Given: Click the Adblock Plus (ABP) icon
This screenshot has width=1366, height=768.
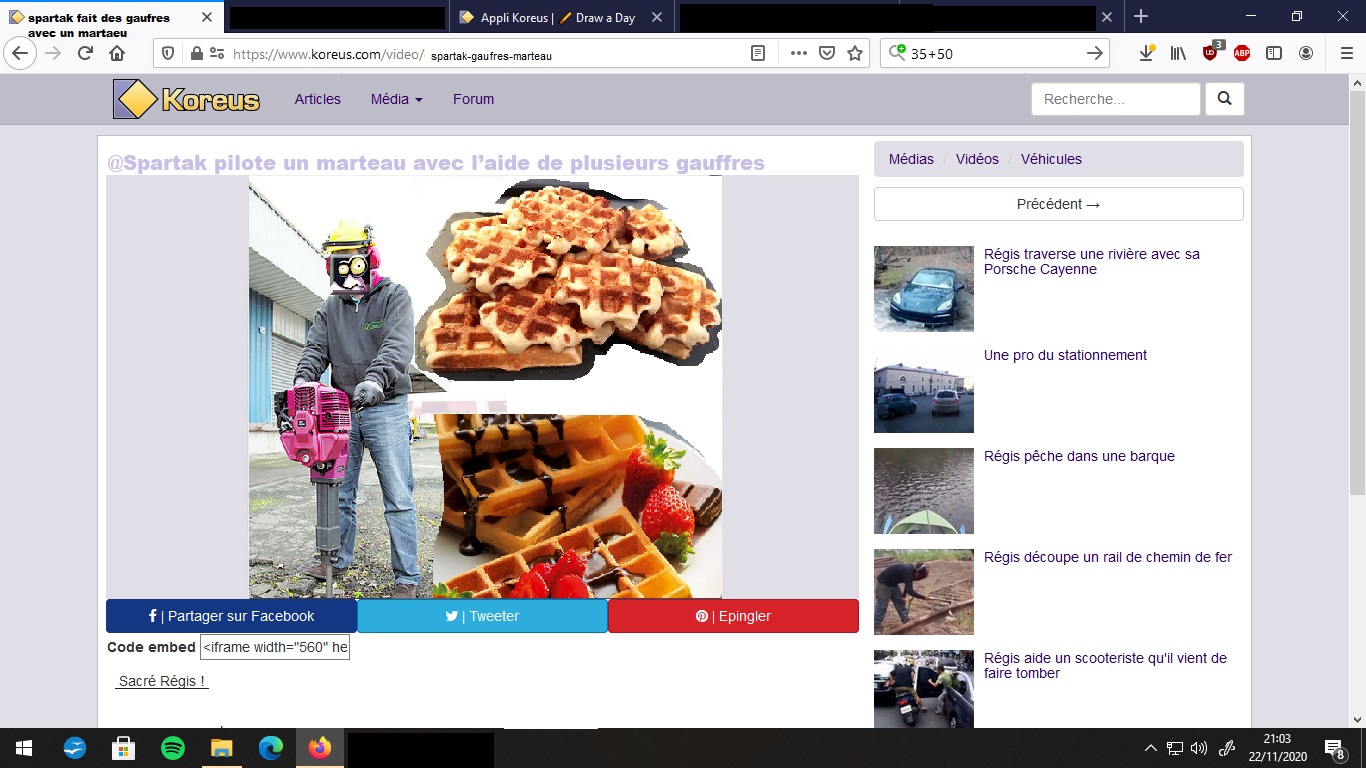Looking at the screenshot, I should pyautogui.click(x=1242, y=54).
